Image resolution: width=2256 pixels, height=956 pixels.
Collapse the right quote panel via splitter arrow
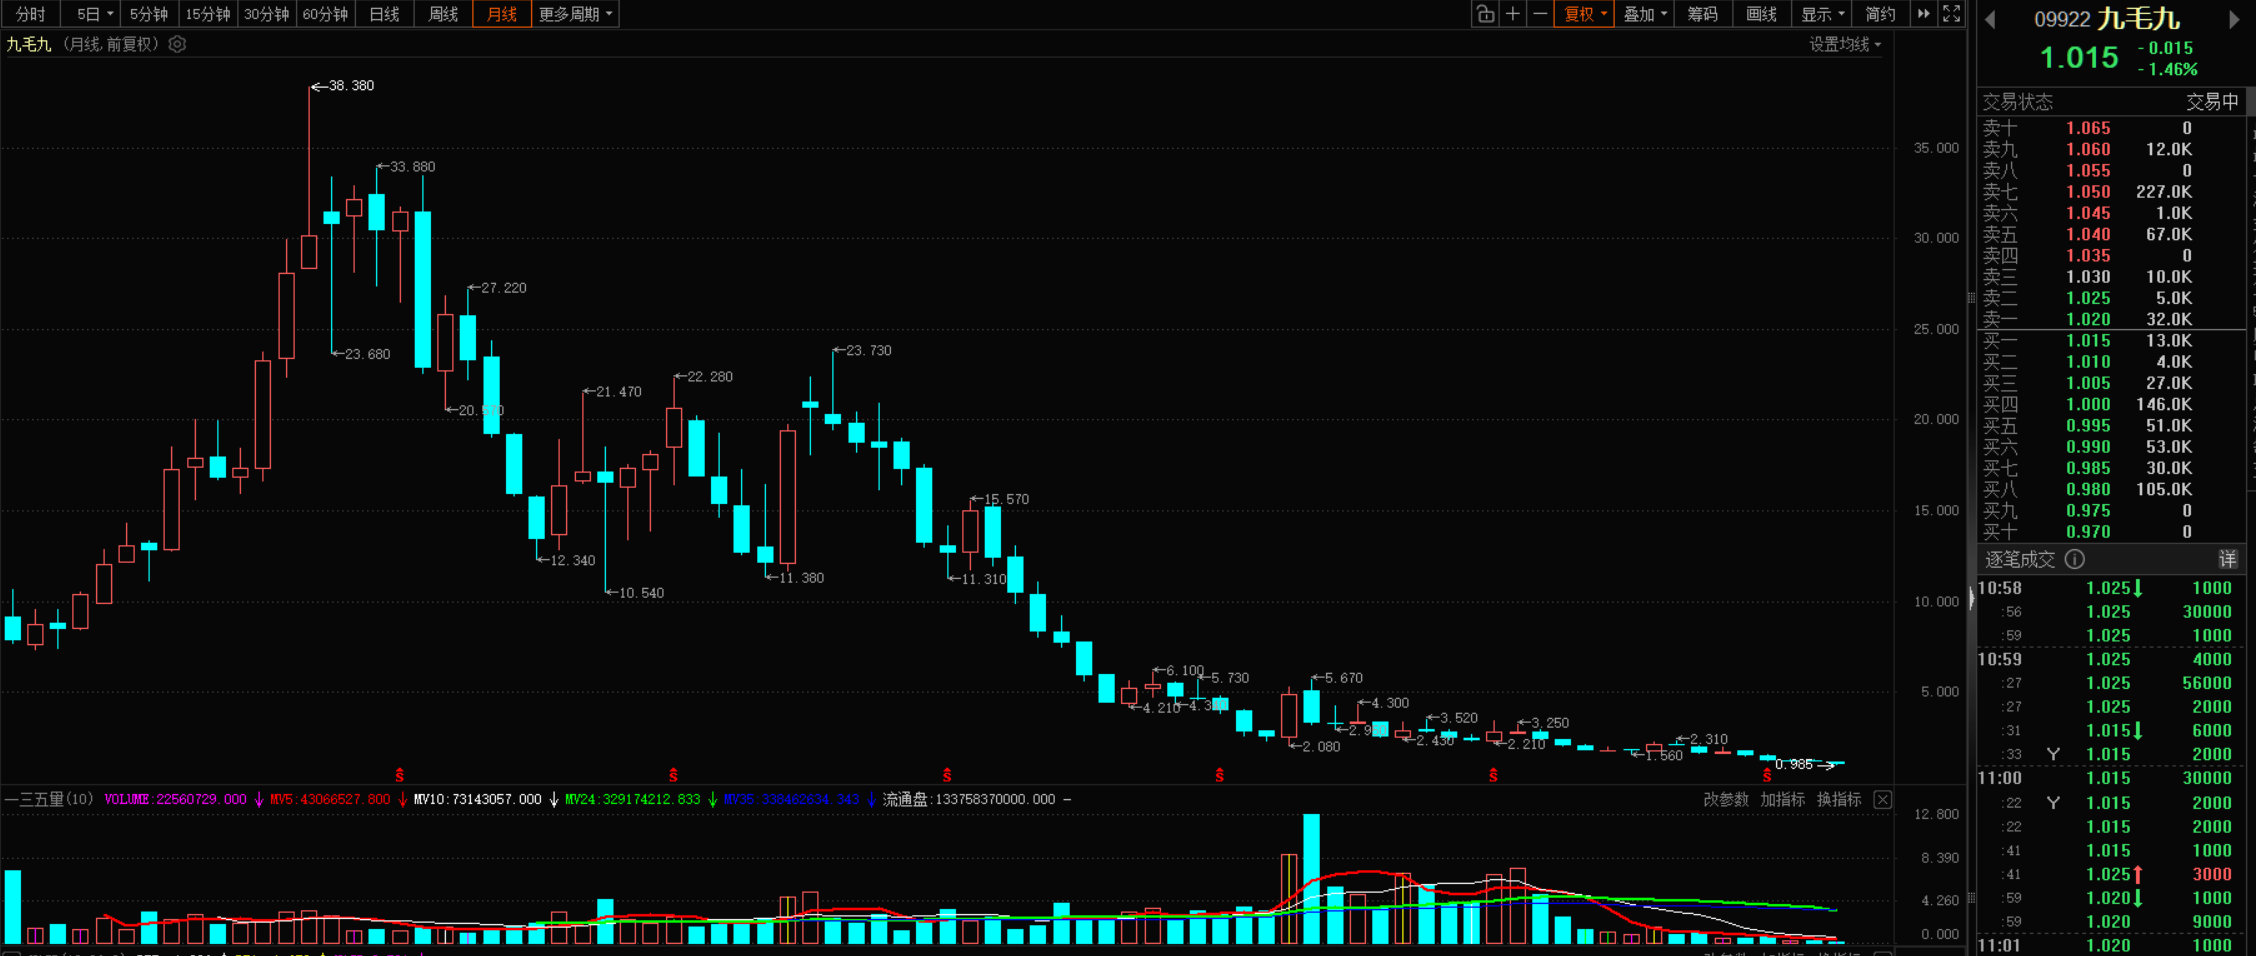pyautogui.click(x=1971, y=598)
